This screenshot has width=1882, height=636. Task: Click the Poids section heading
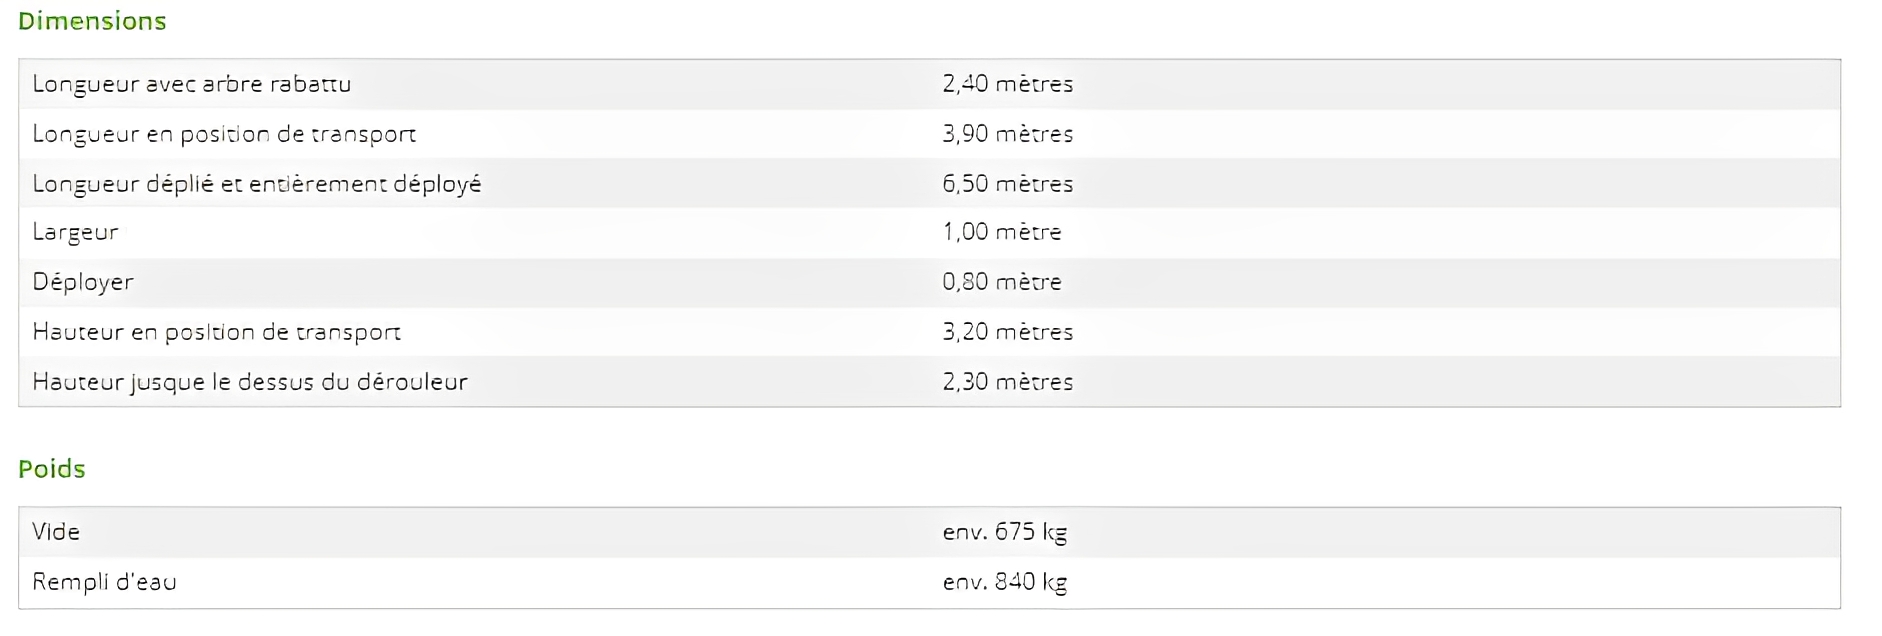(x=52, y=469)
